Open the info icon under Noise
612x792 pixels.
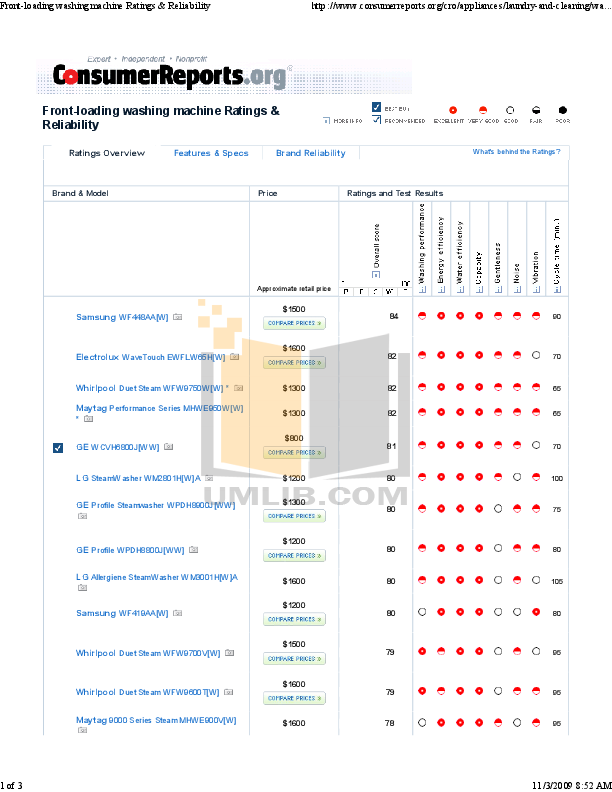click(x=517, y=289)
